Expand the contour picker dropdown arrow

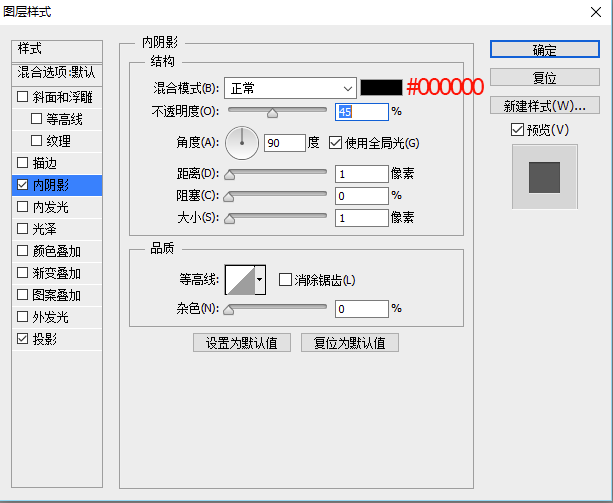pyautogui.click(x=260, y=280)
